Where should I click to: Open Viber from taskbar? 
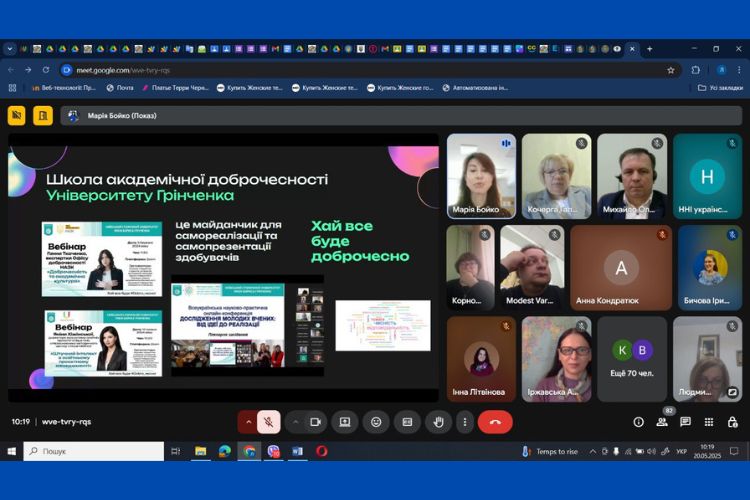pyautogui.click(x=273, y=451)
